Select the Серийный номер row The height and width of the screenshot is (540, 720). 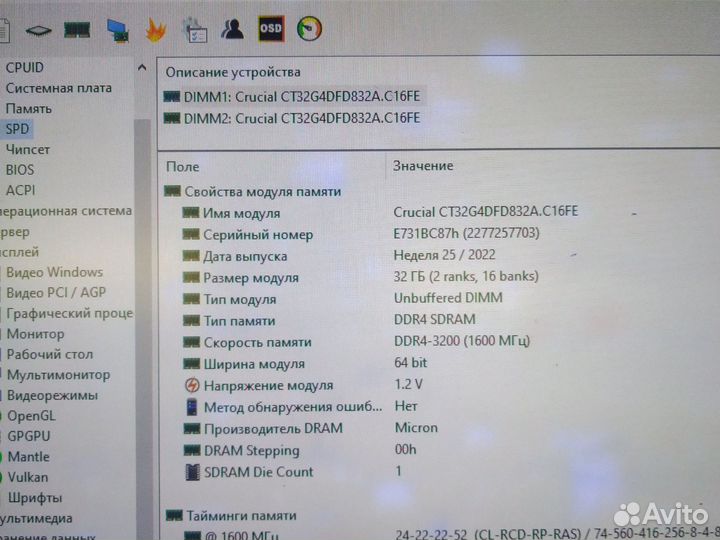pyautogui.click(x=361, y=234)
